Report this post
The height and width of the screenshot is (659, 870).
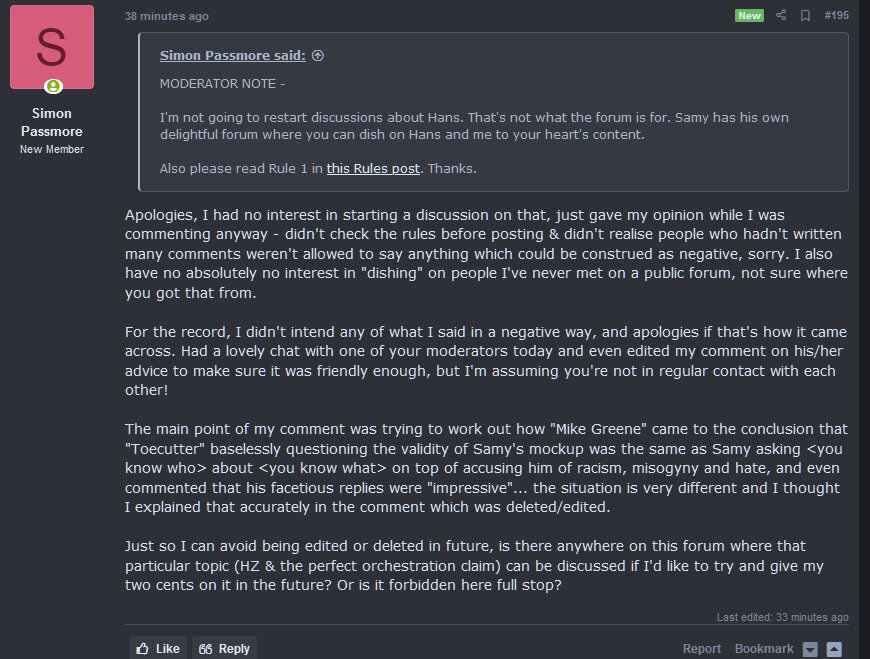point(702,648)
